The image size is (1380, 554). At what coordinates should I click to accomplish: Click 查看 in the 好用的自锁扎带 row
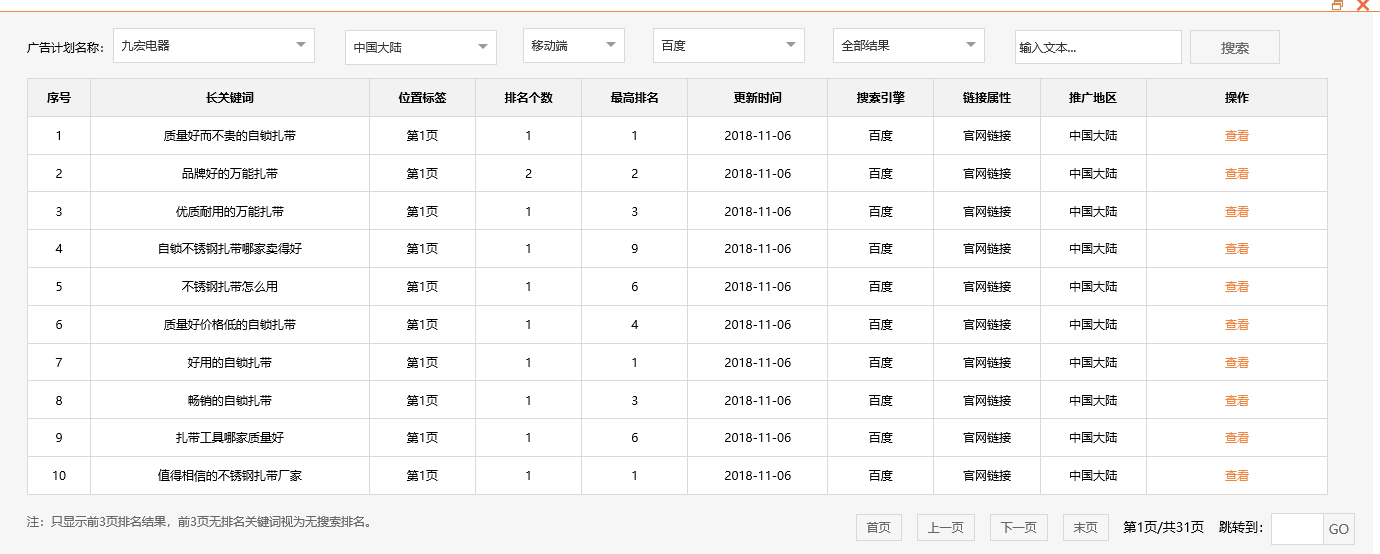point(1237,363)
